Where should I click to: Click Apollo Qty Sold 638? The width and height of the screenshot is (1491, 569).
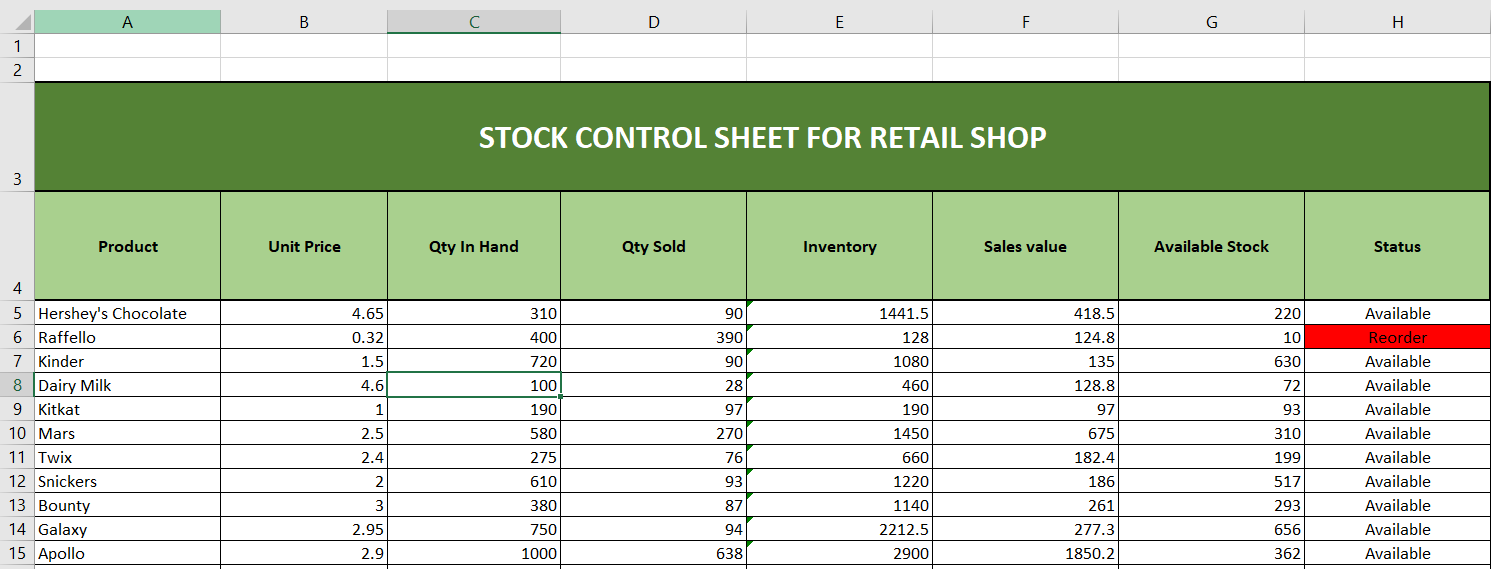[653, 553]
